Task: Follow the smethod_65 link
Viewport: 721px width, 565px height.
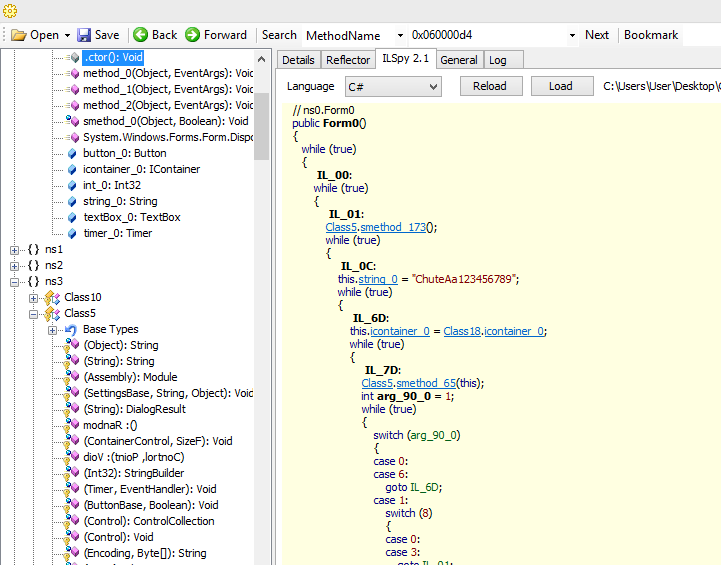Action: coord(426,383)
